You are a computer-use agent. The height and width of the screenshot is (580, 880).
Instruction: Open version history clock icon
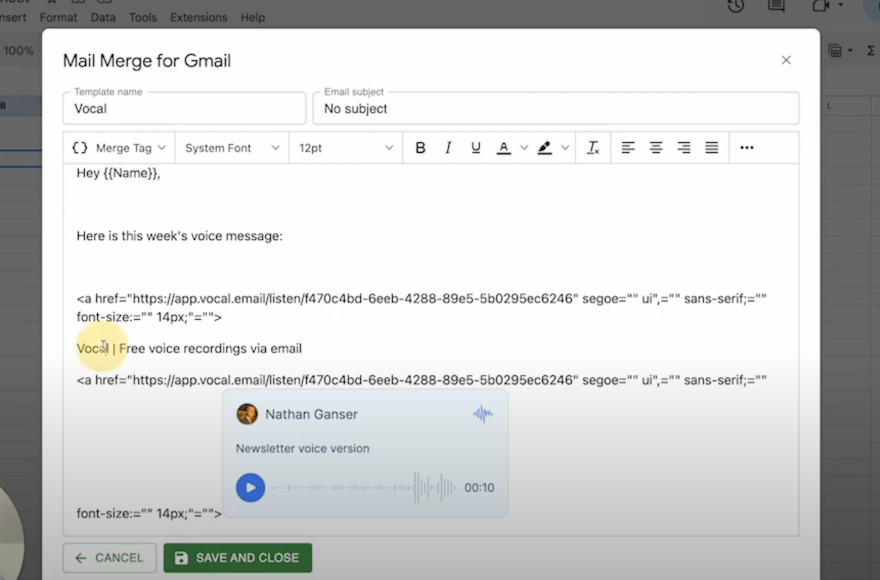(x=736, y=6)
